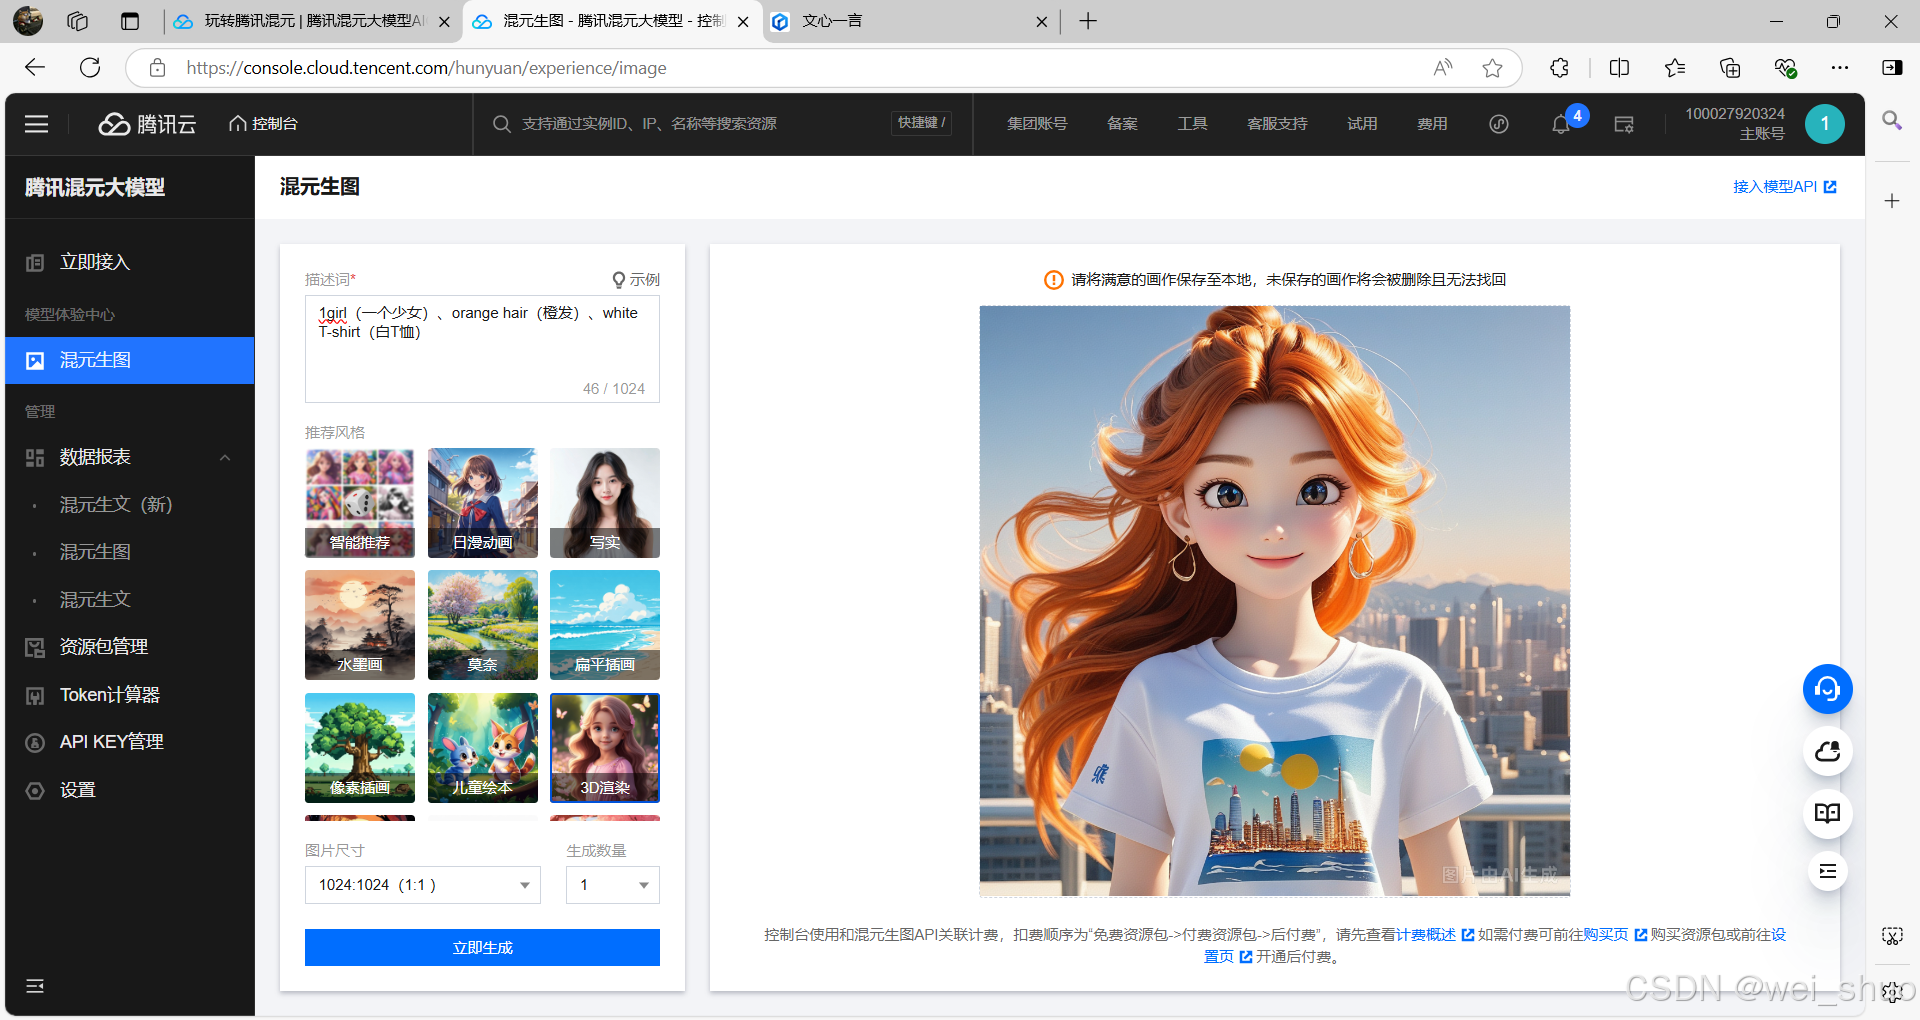Open the 生成数量 dropdown
Viewport: 1920px width, 1020px height.
(x=613, y=885)
